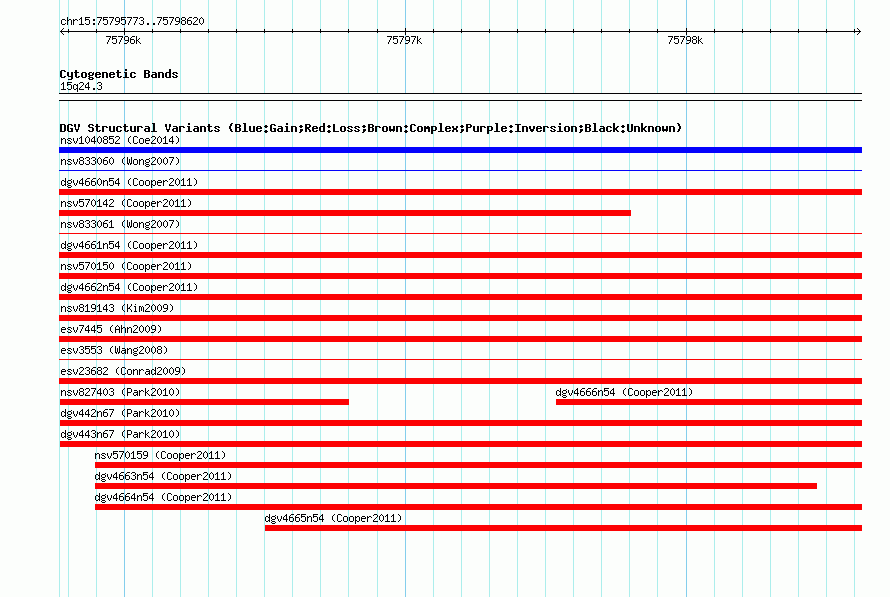Click the red bar under dgv4666n54
Image resolution: width=890 pixels, height=597 pixels.
(709, 402)
